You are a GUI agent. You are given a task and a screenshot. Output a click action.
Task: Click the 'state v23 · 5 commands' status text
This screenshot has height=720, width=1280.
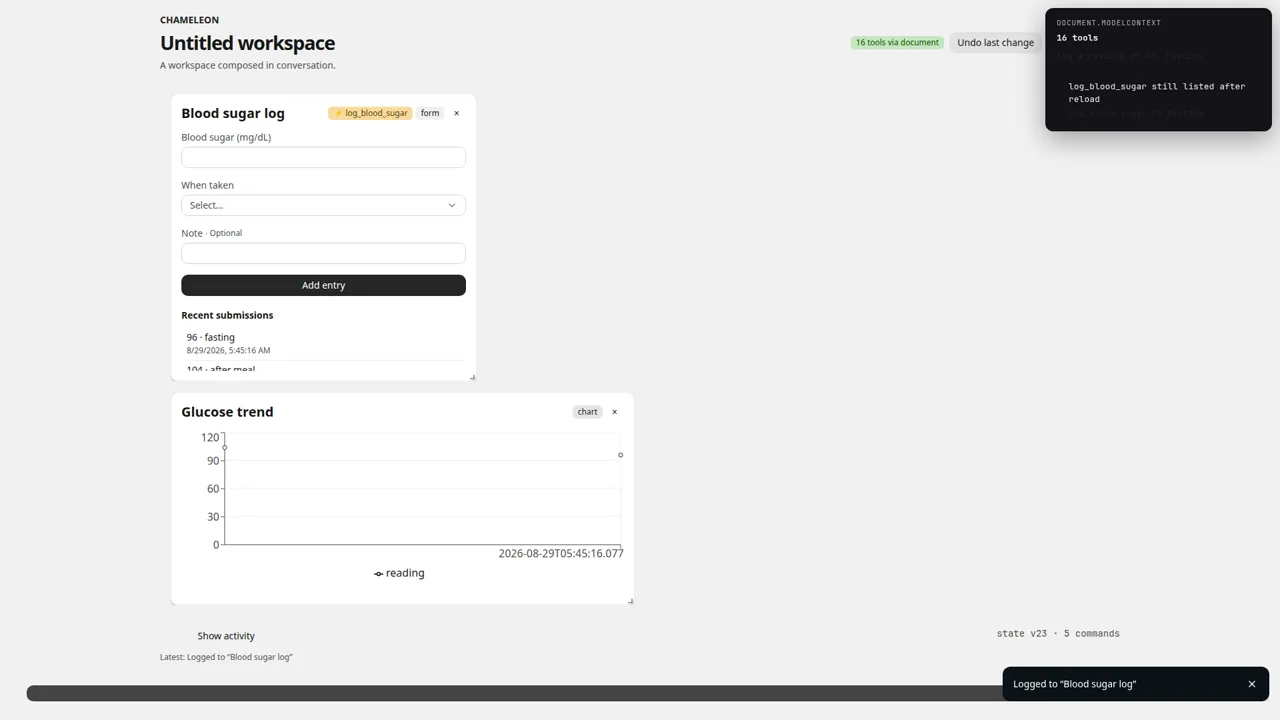click(x=1058, y=634)
